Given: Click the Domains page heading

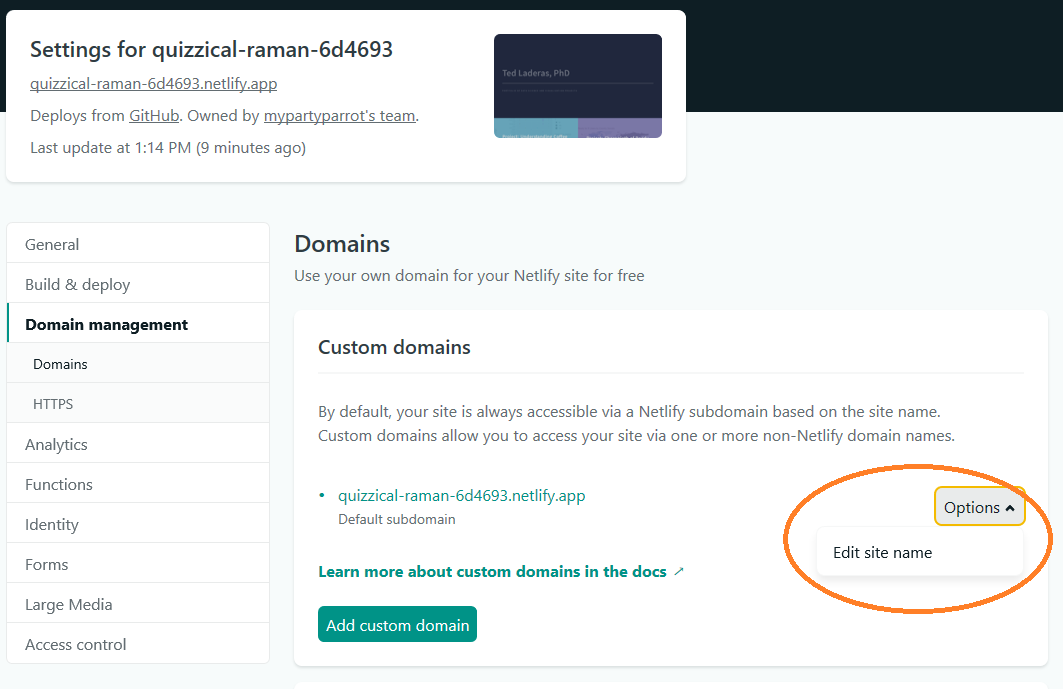Looking at the screenshot, I should click(342, 244).
